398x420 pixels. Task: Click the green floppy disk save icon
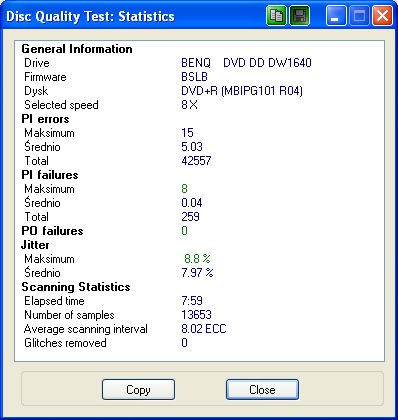coord(300,16)
